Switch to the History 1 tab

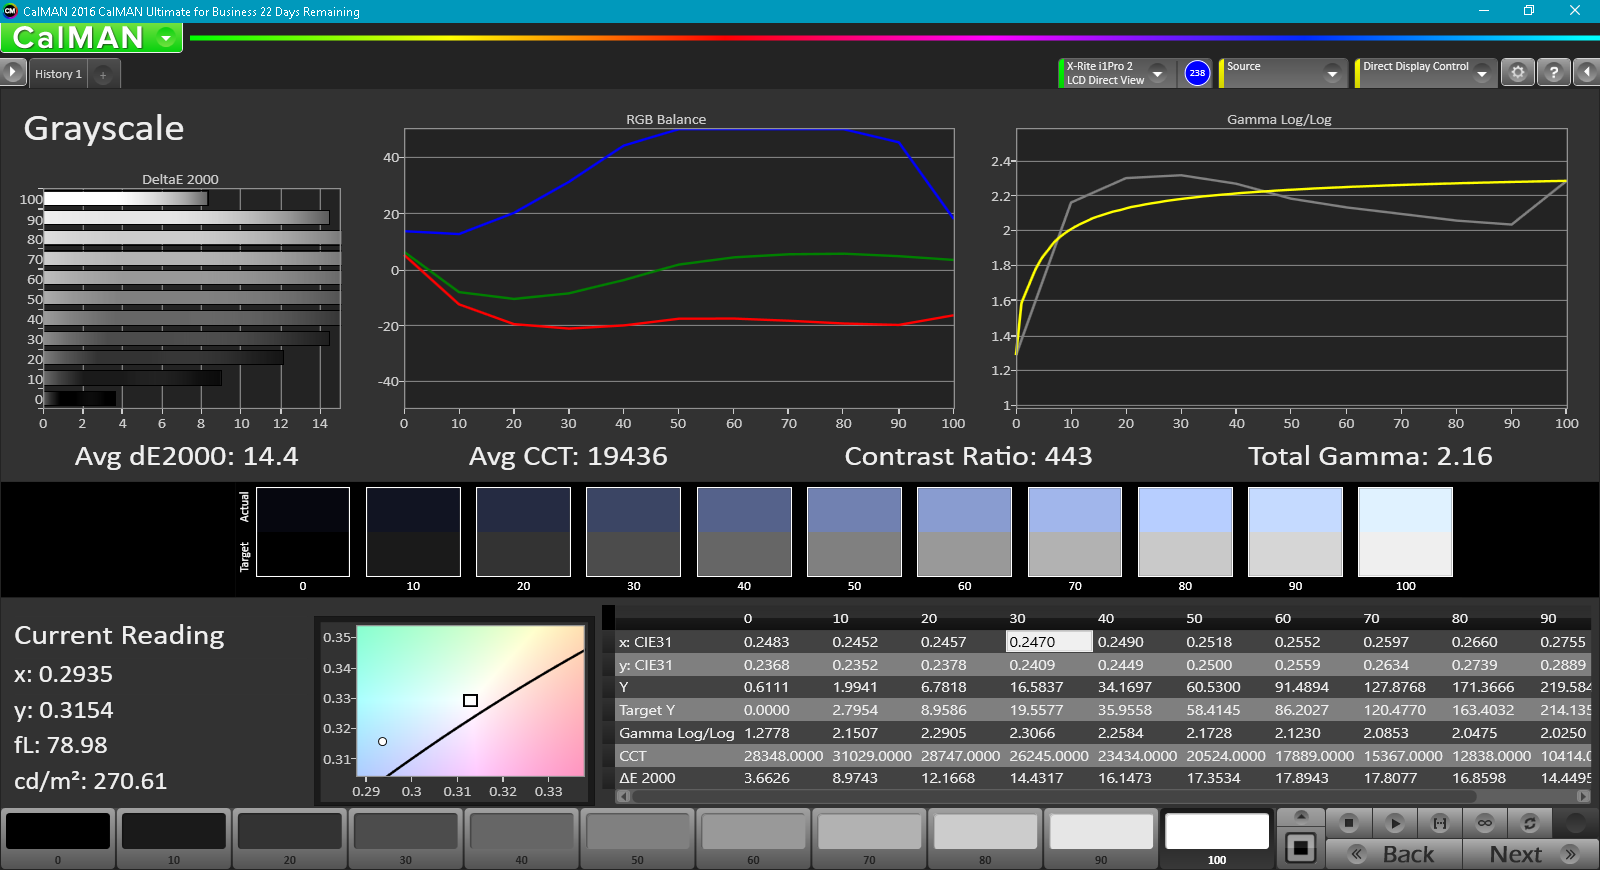click(x=58, y=74)
